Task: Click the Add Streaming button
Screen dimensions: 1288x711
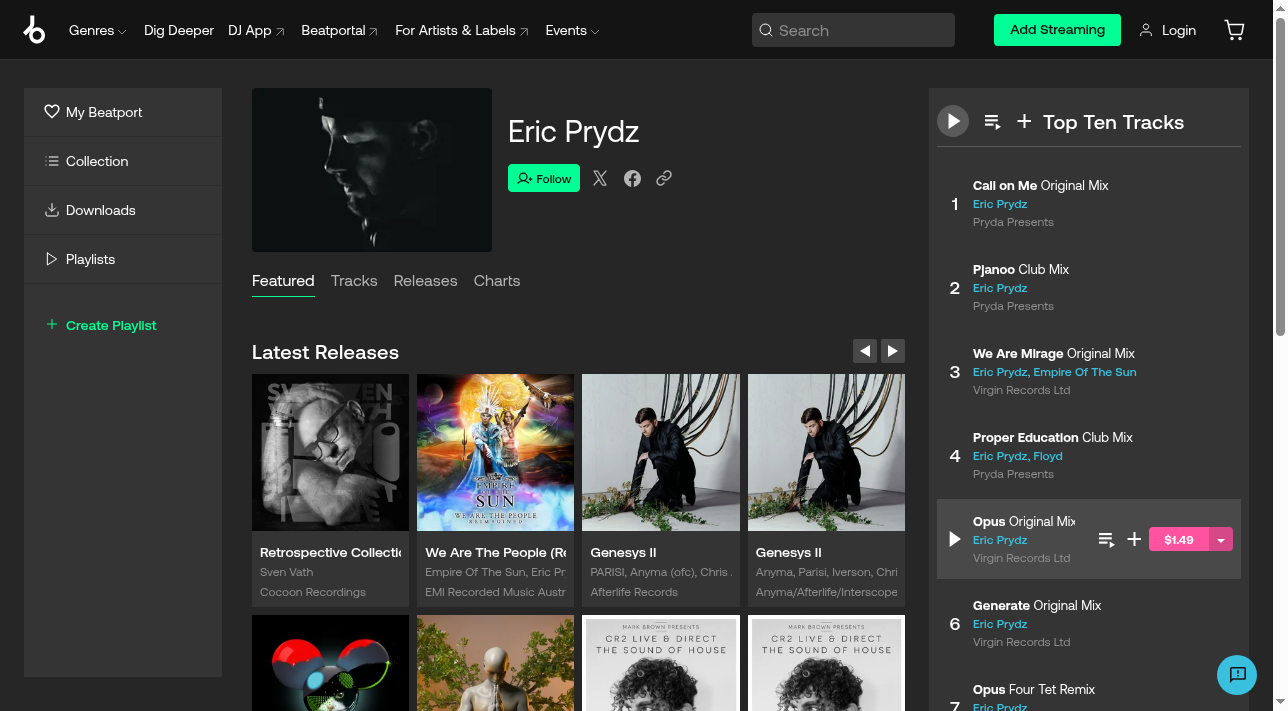Action: [1057, 30]
